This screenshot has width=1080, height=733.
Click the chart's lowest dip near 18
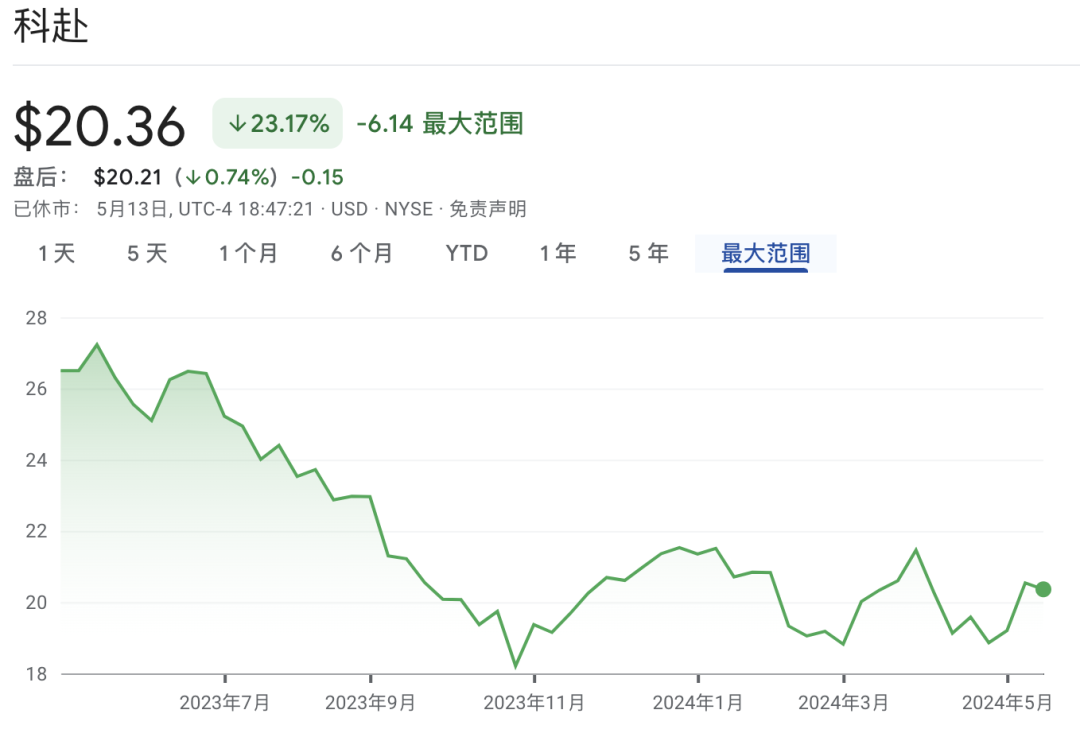click(516, 666)
